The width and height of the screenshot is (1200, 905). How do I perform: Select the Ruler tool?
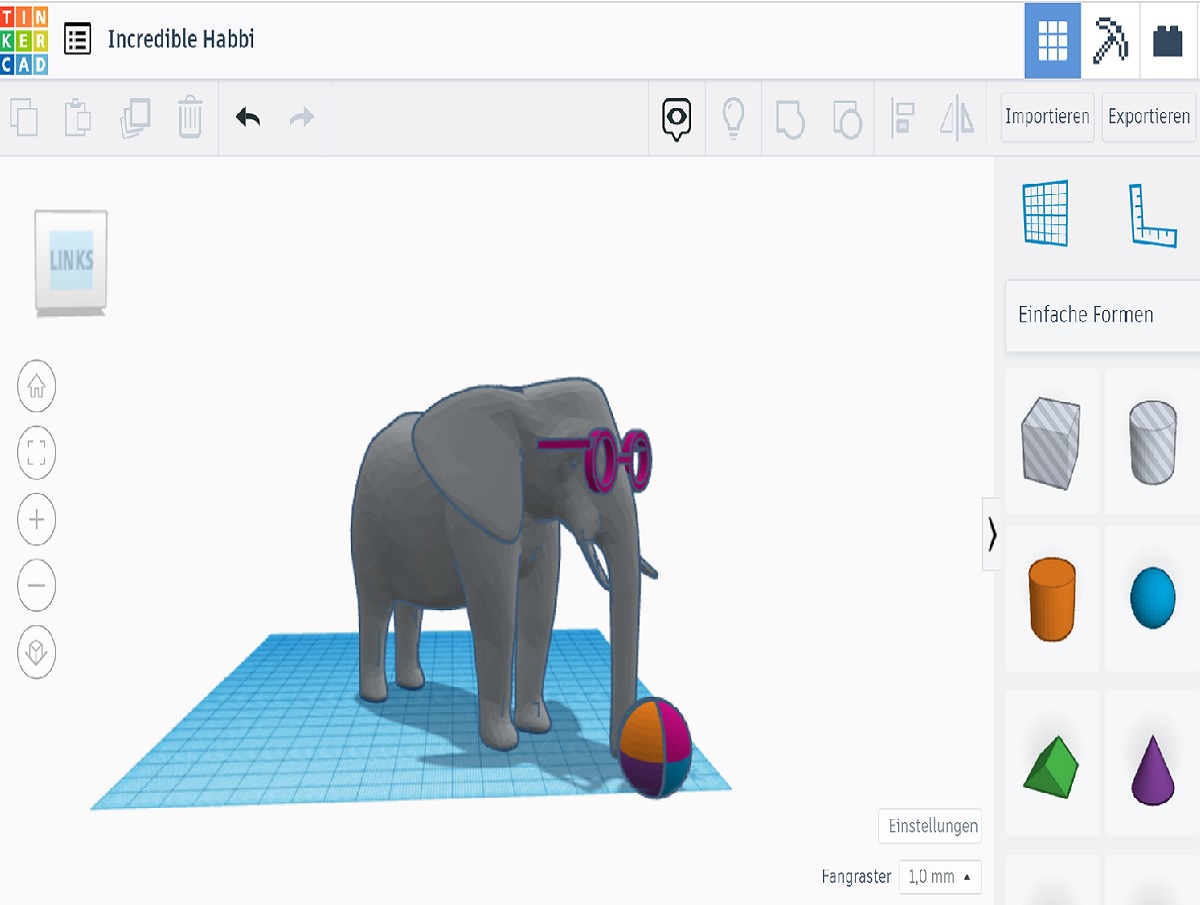pos(1152,214)
